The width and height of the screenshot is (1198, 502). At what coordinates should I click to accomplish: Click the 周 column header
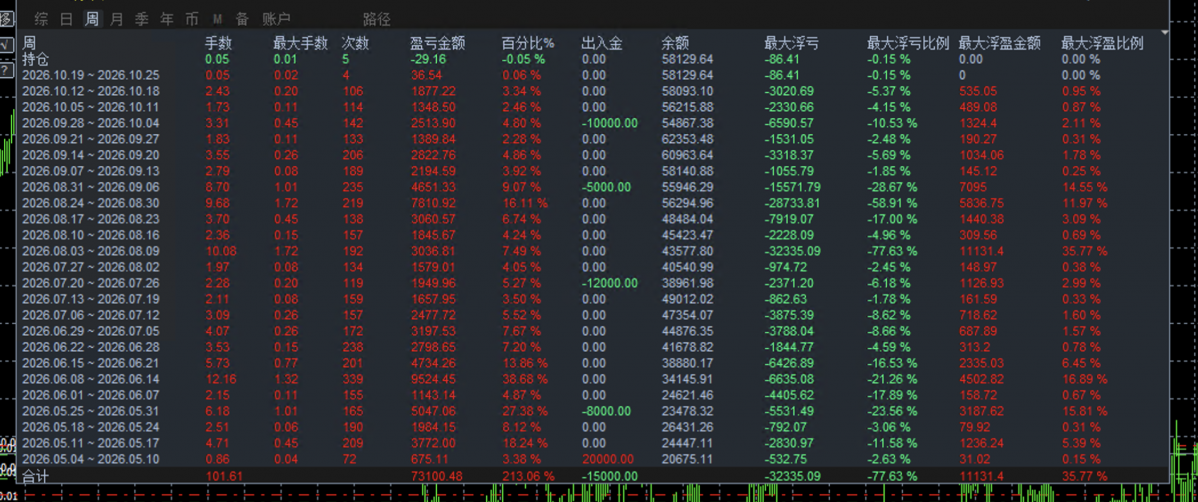(x=29, y=44)
